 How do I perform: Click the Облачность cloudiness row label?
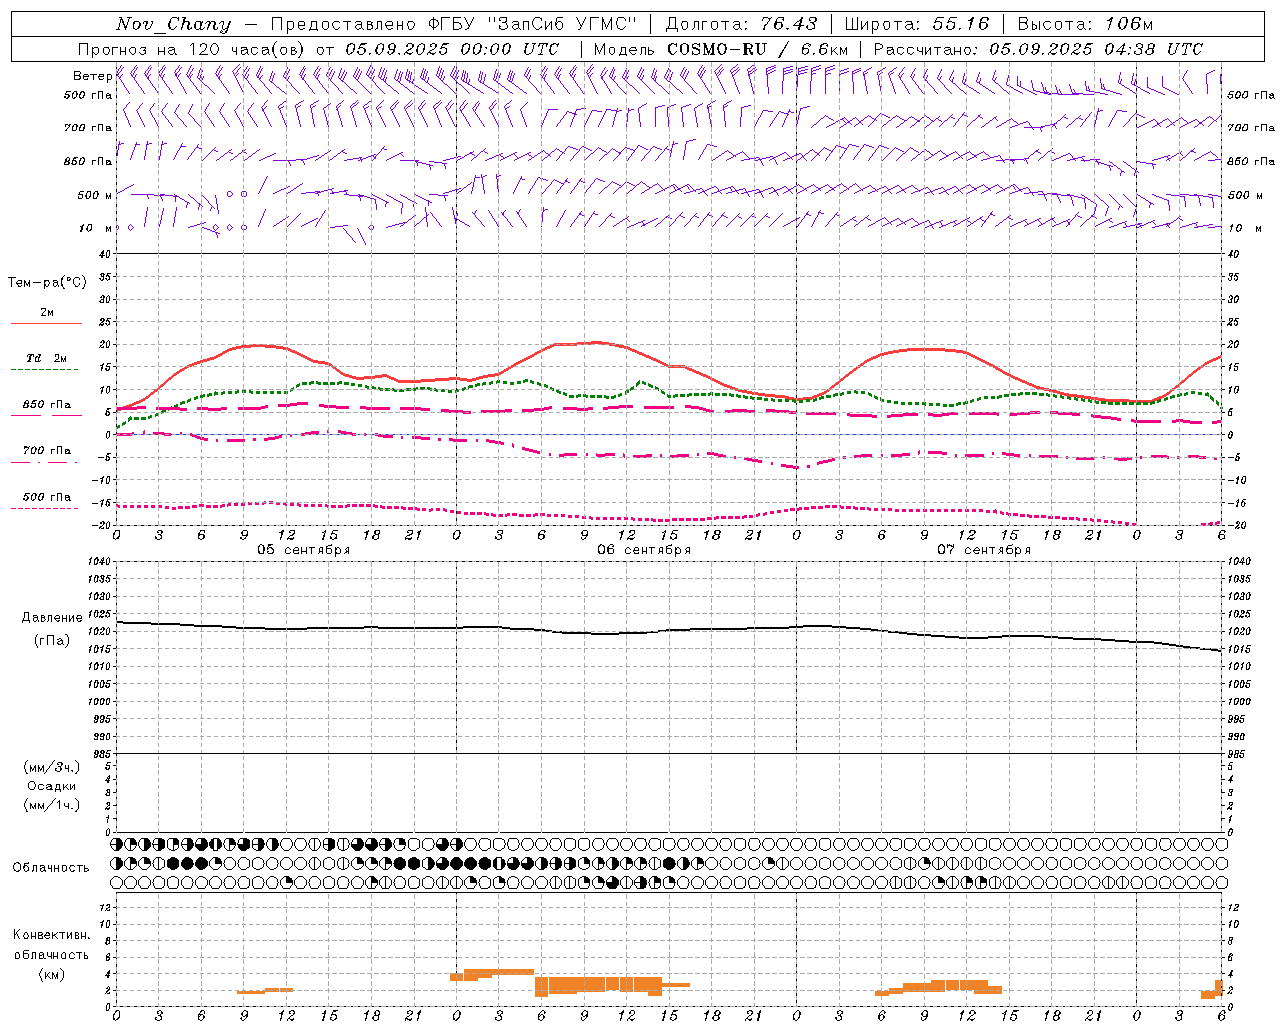click(x=51, y=868)
